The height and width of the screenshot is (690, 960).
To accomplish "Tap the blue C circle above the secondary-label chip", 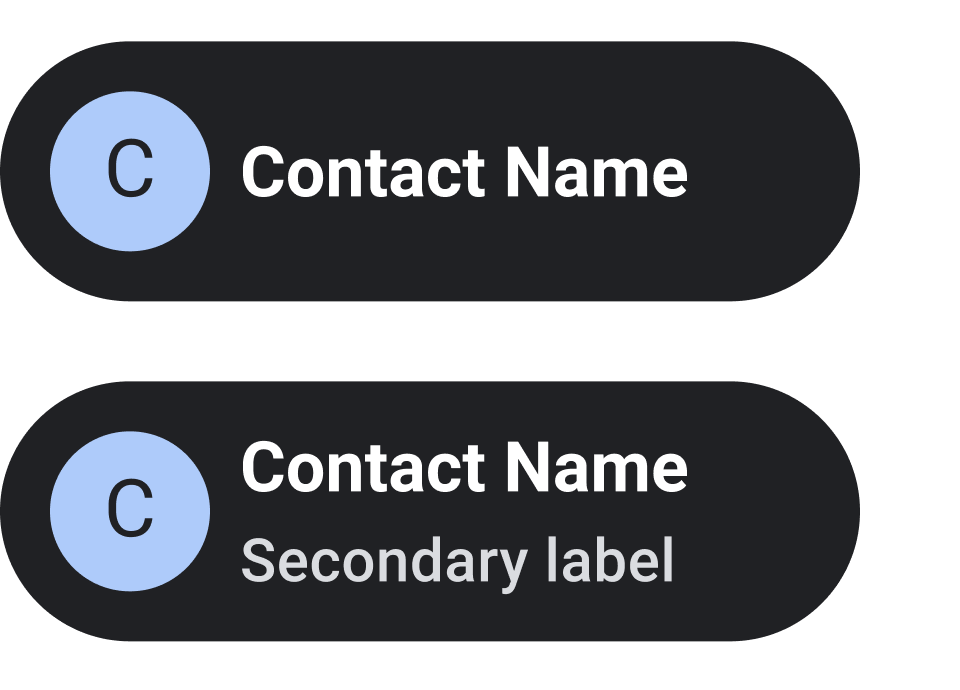I will tap(130, 171).
